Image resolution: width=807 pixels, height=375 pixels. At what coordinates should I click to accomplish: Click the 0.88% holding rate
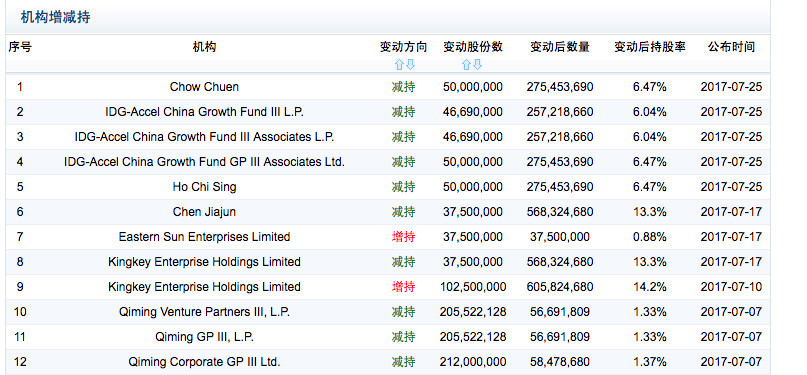point(650,237)
